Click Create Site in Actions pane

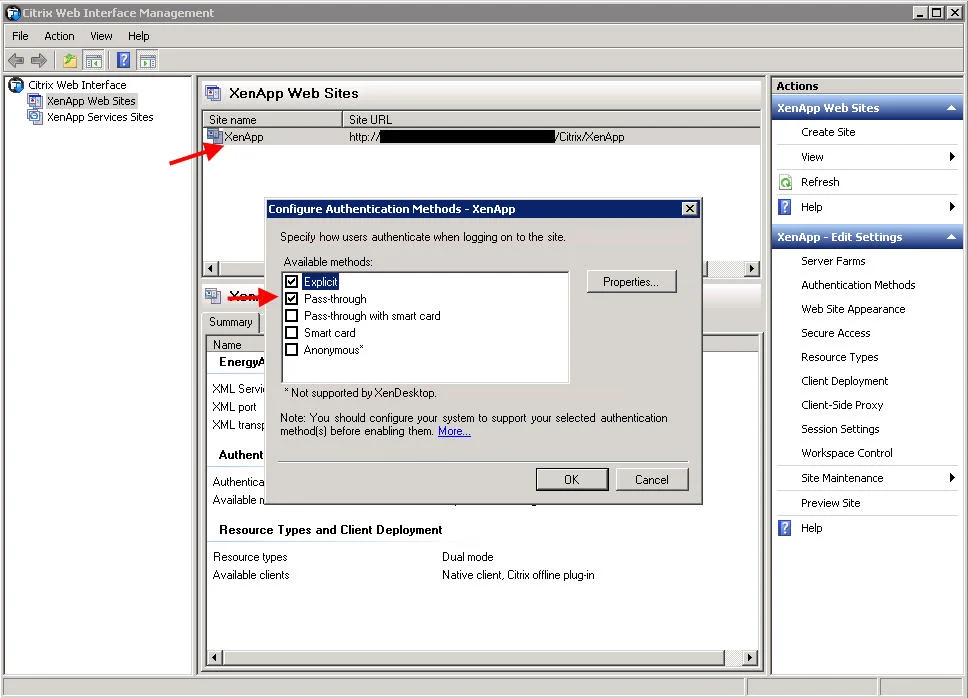coord(828,132)
